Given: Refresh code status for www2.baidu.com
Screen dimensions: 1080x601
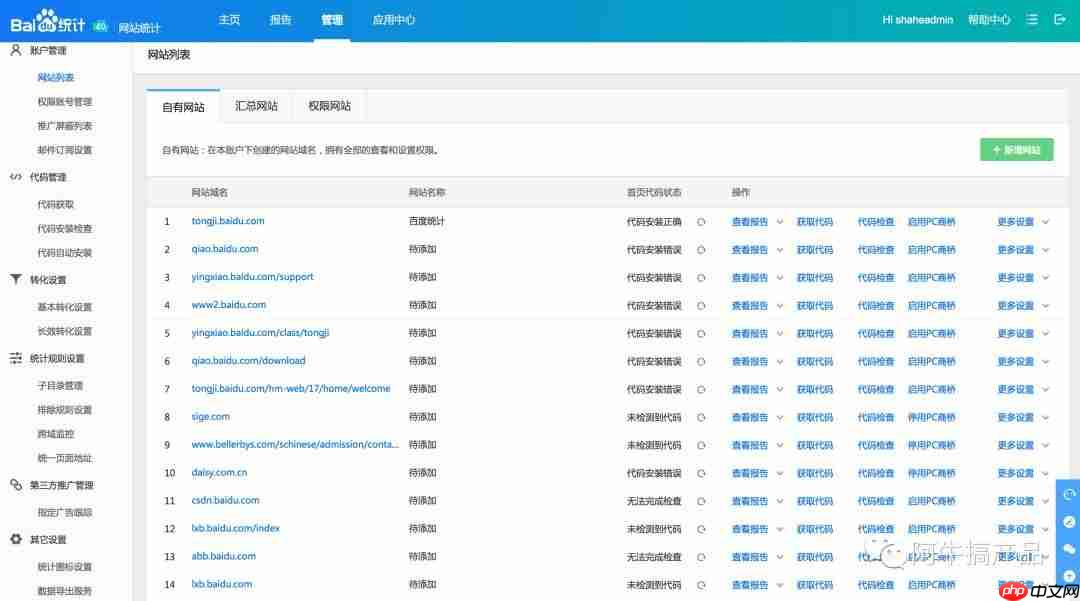Looking at the screenshot, I should pyautogui.click(x=701, y=306).
